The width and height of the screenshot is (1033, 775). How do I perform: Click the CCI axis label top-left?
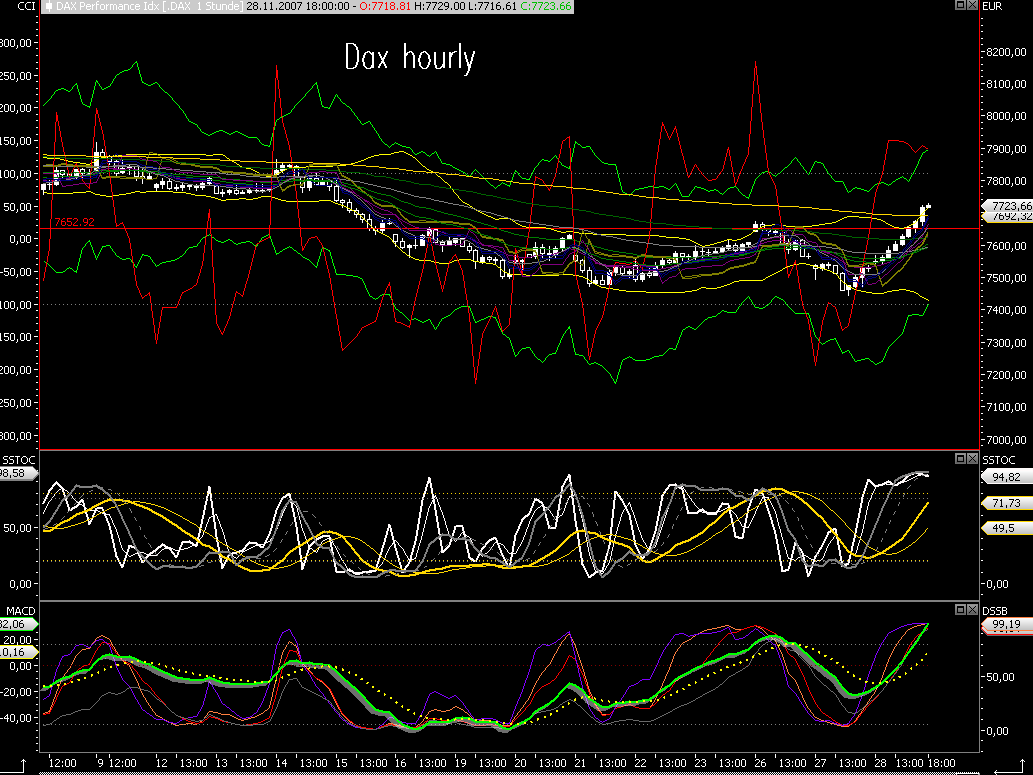coord(11,7)
